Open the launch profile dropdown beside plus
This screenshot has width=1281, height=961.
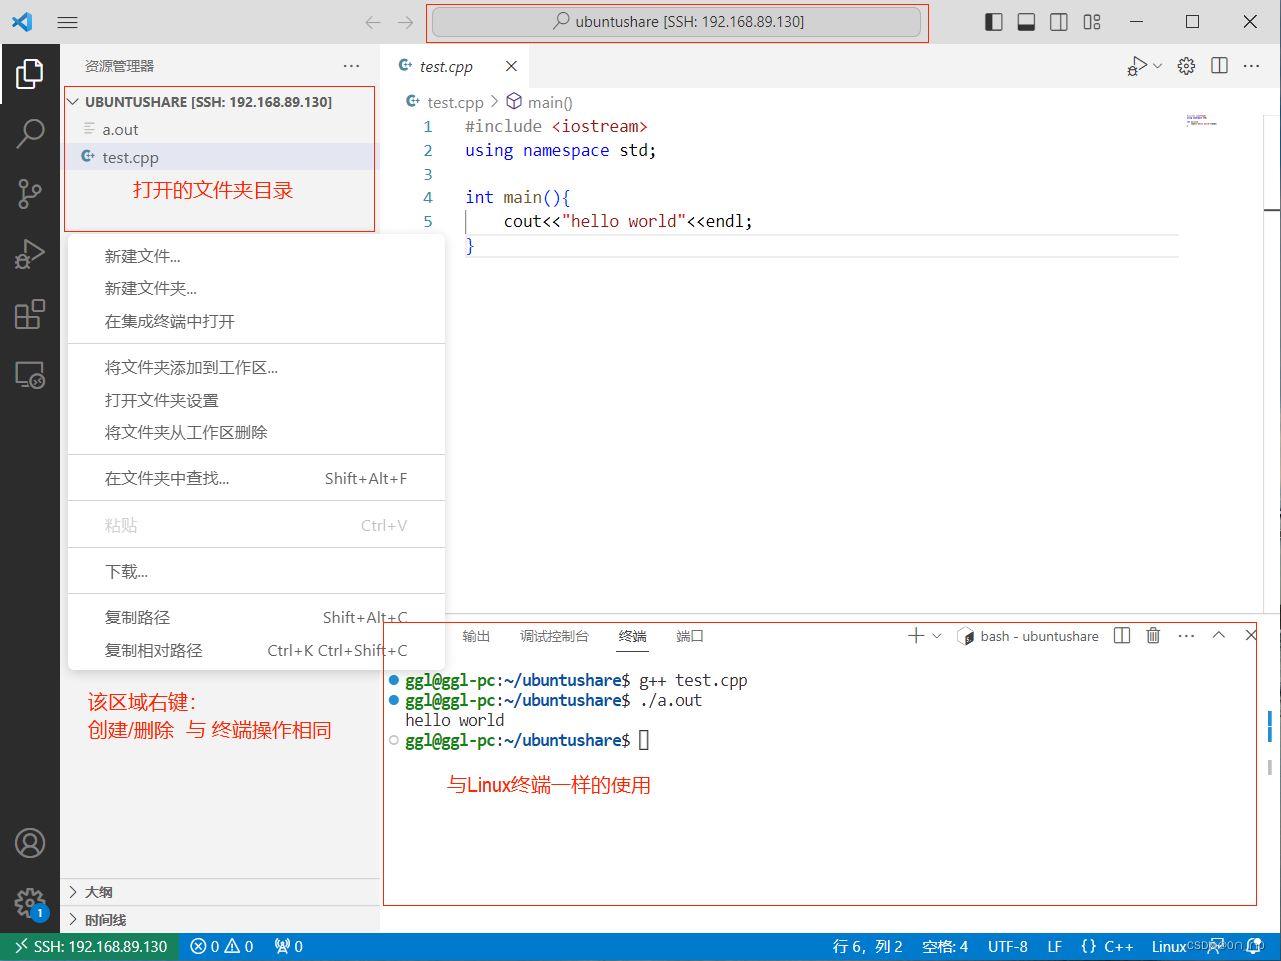[x=937, y=636]
